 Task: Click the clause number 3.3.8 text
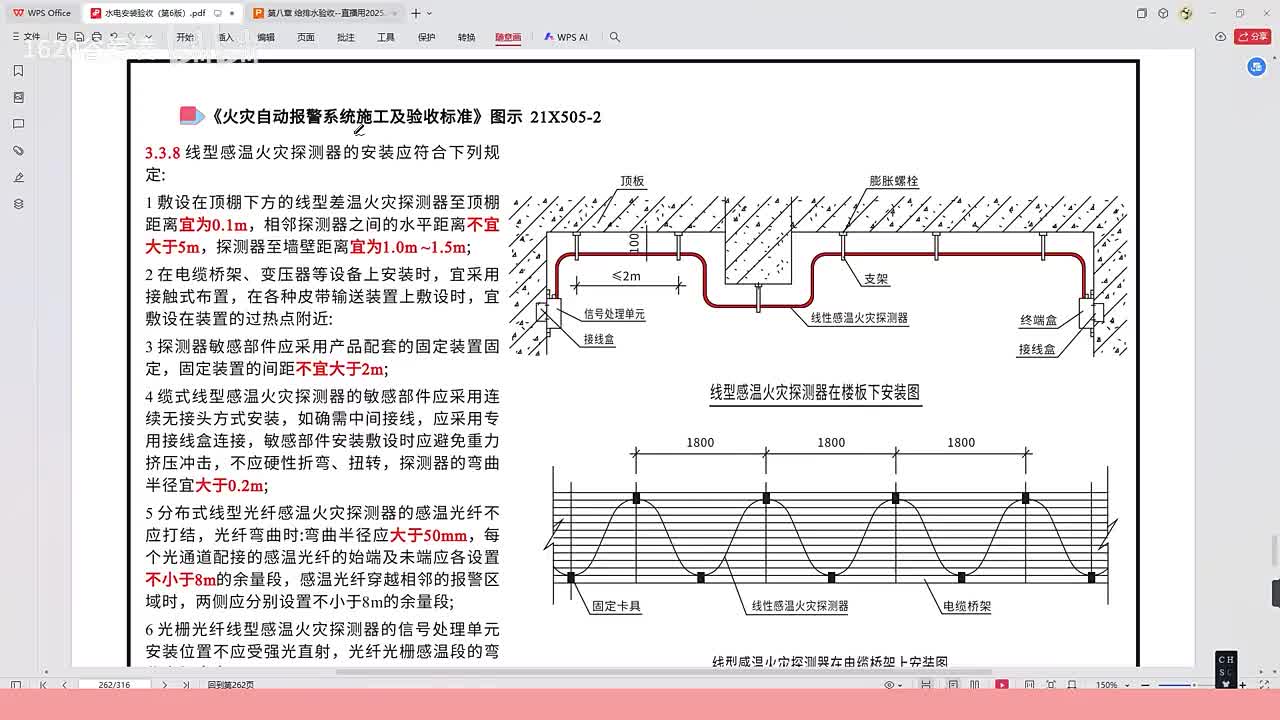pyautogui.click(x=162, y=153)
